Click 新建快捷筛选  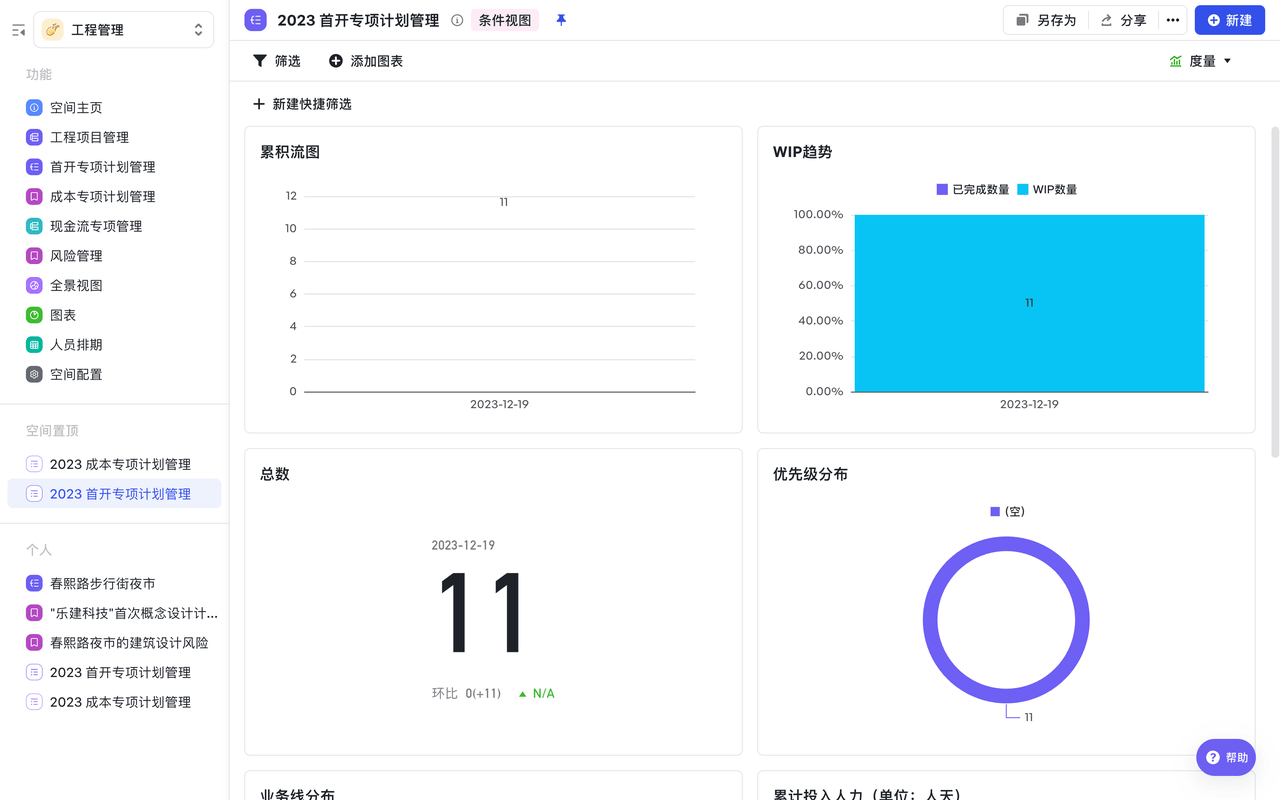pos(302,104)
